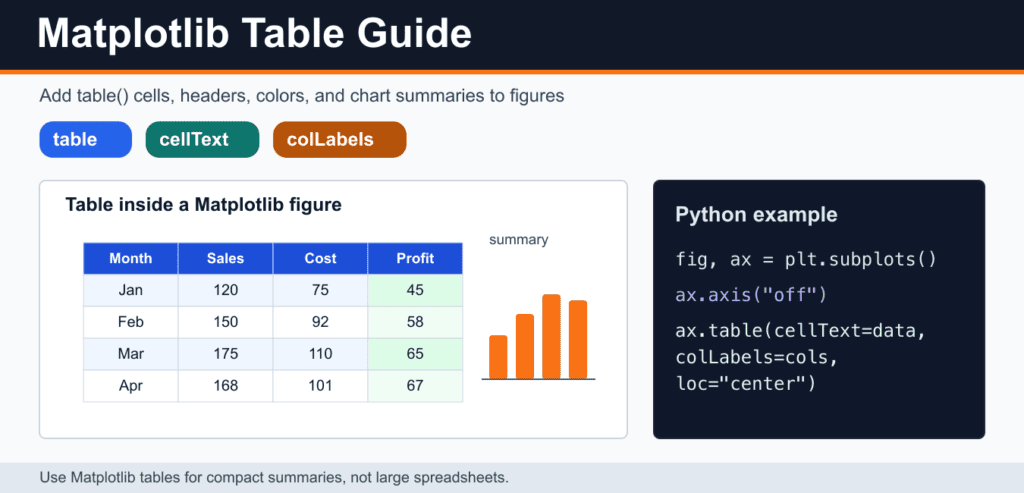1024x493 pixels.
Task: Click the tallest bar in summary chart
Action: click(x=551, y=336)
